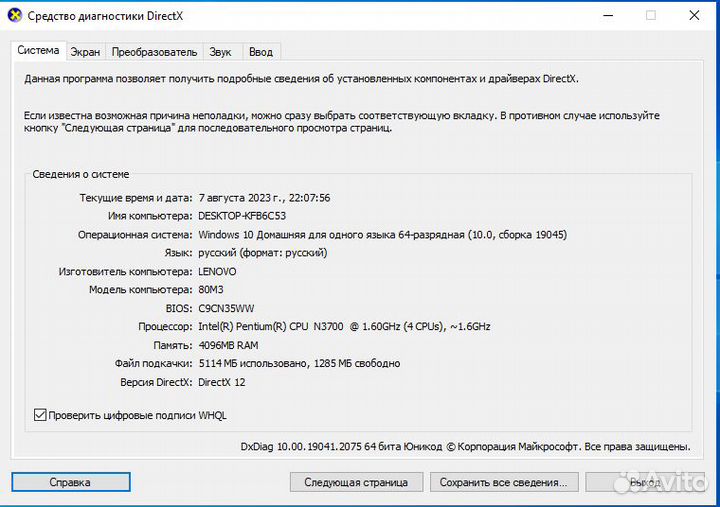Toggle Проверить цифровые подписи WHQL checkbox
The height and width of the screenshot is (507, 720).
click(x=40, y=415)
